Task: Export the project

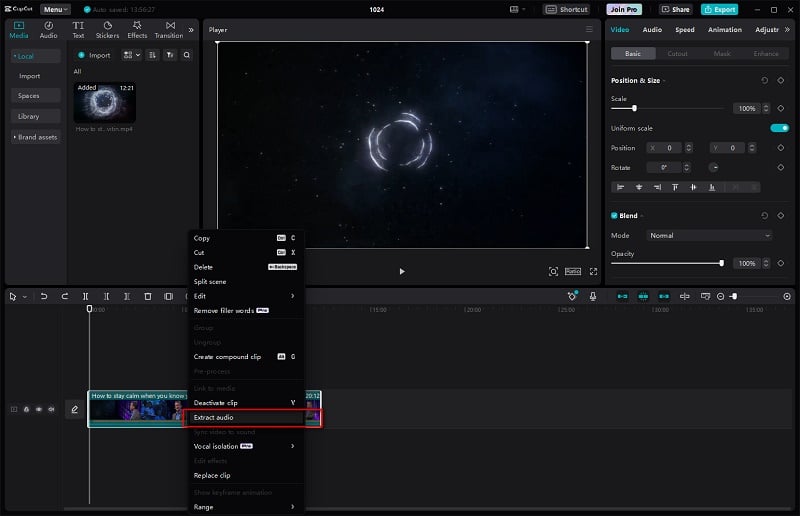Action: pyautogui.click(x=719, y=9)
